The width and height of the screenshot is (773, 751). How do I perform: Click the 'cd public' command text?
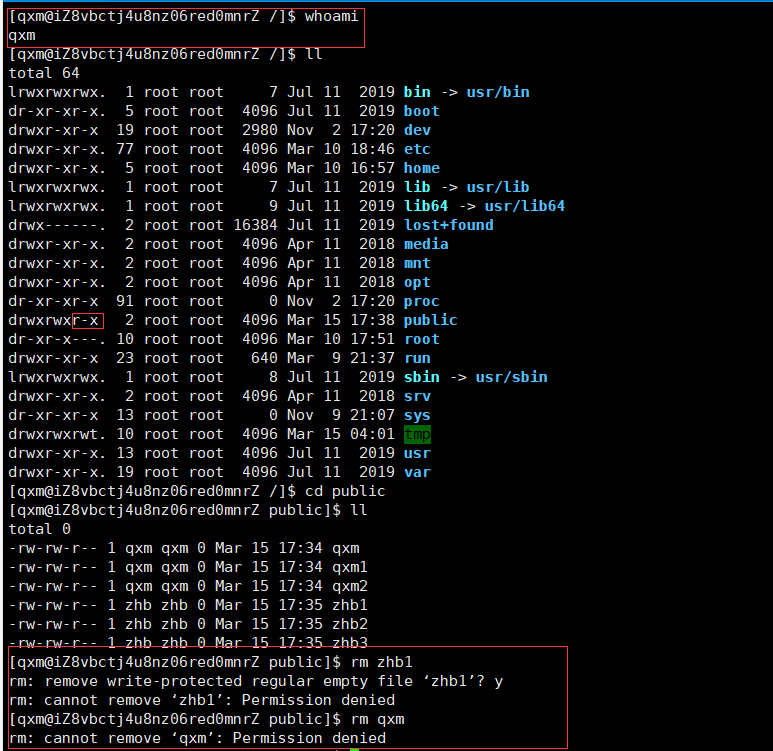(345, 492)
